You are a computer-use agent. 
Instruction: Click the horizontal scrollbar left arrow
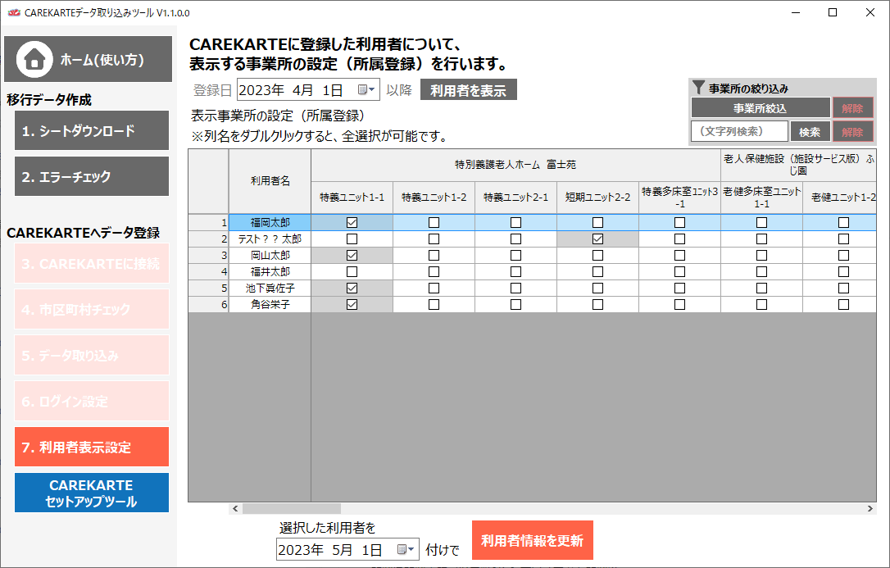coord(235,509)
